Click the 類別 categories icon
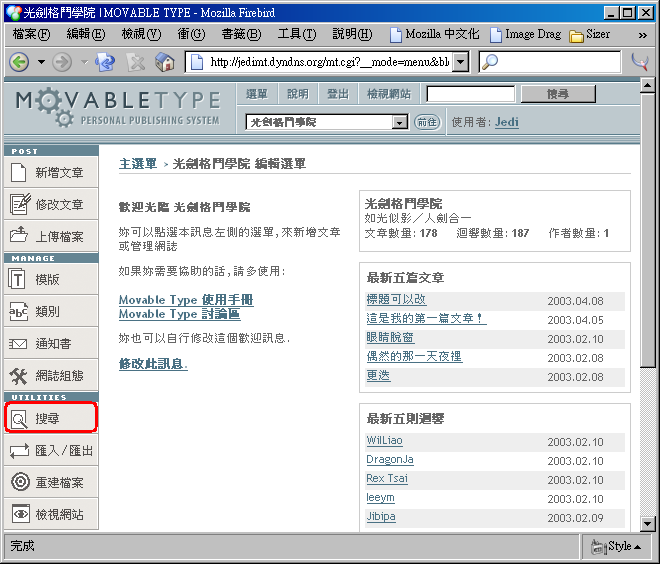 tap(19, 311)
